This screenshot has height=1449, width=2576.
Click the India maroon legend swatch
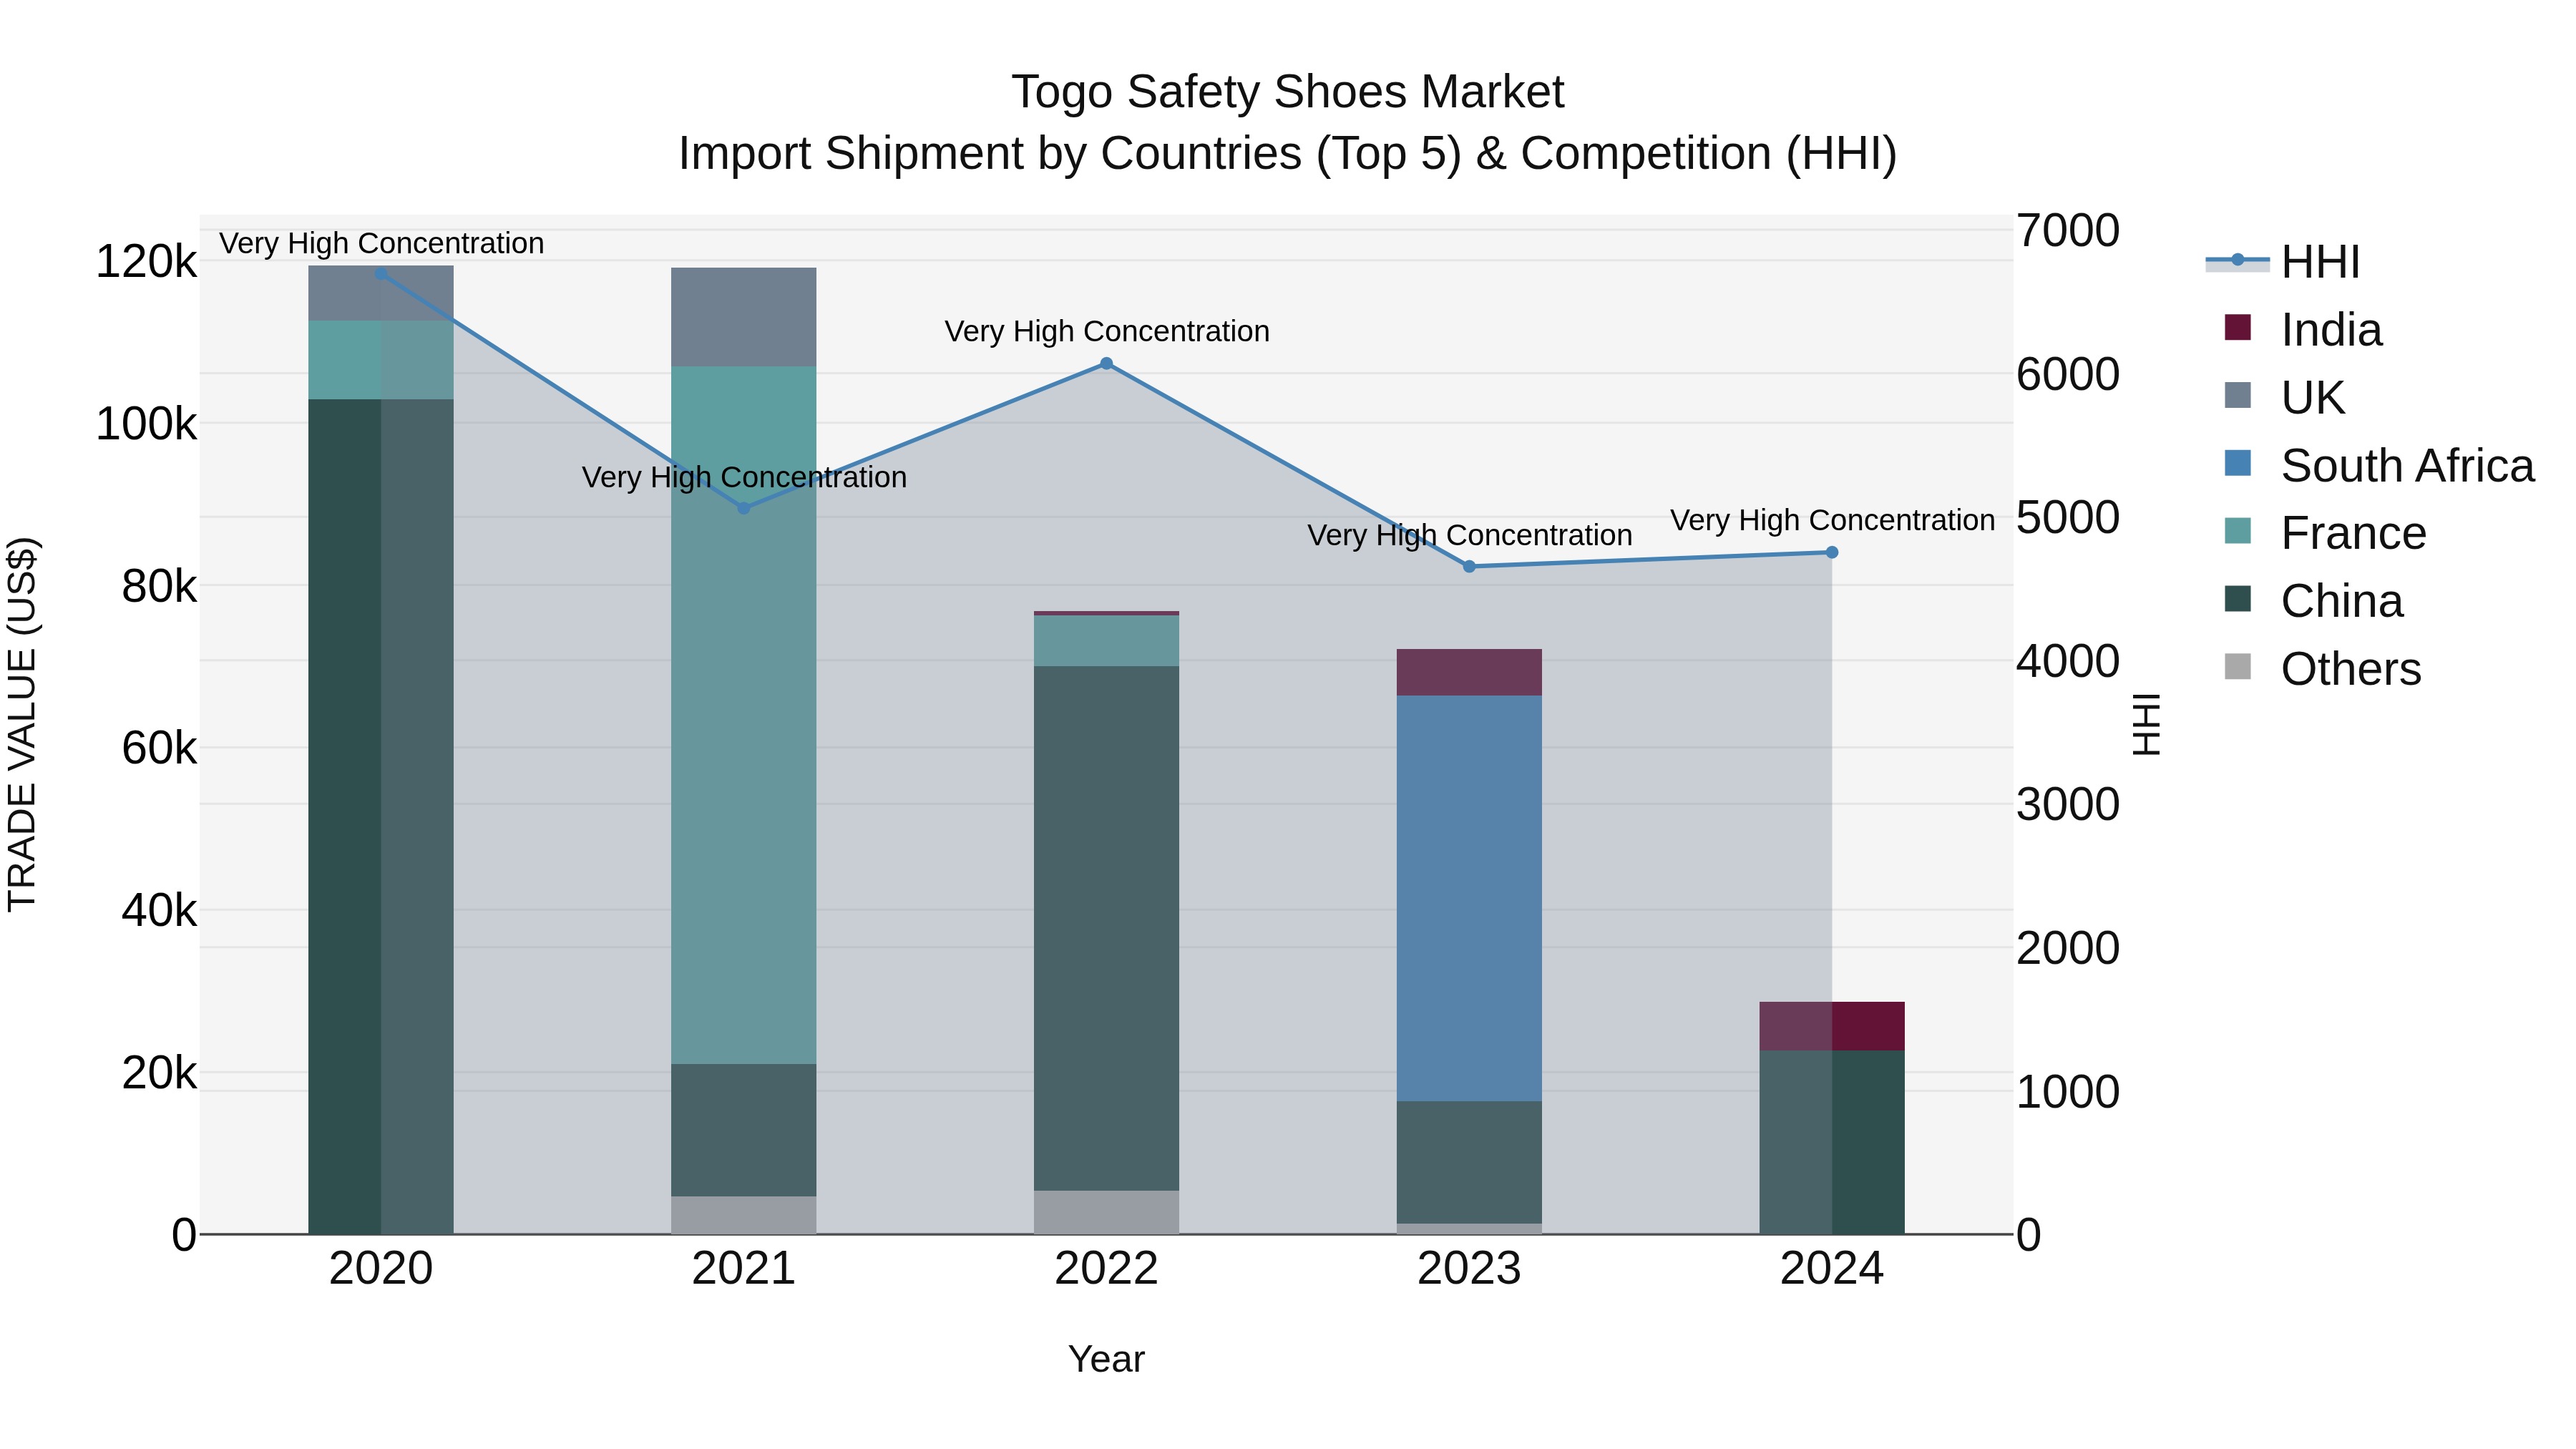[2238, 328]
